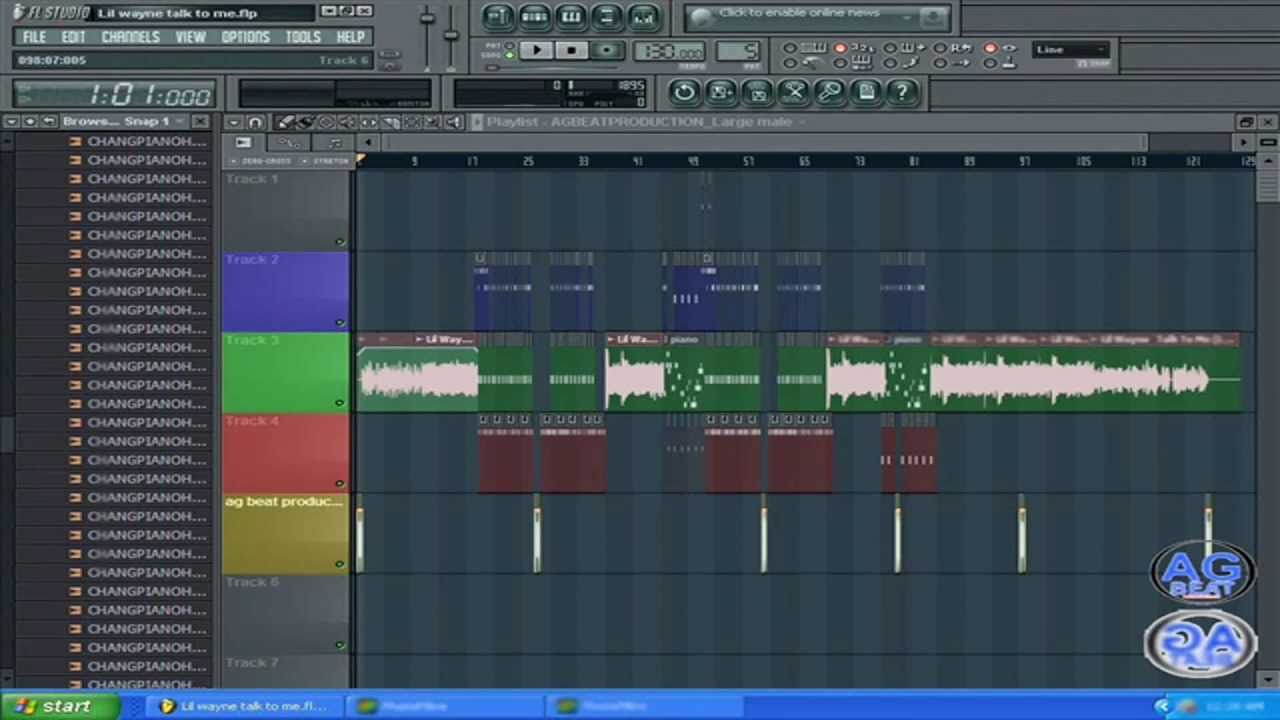Click 'Click to enable online news' bar
Screen dimensions: 1280x720
pos(800,14)
